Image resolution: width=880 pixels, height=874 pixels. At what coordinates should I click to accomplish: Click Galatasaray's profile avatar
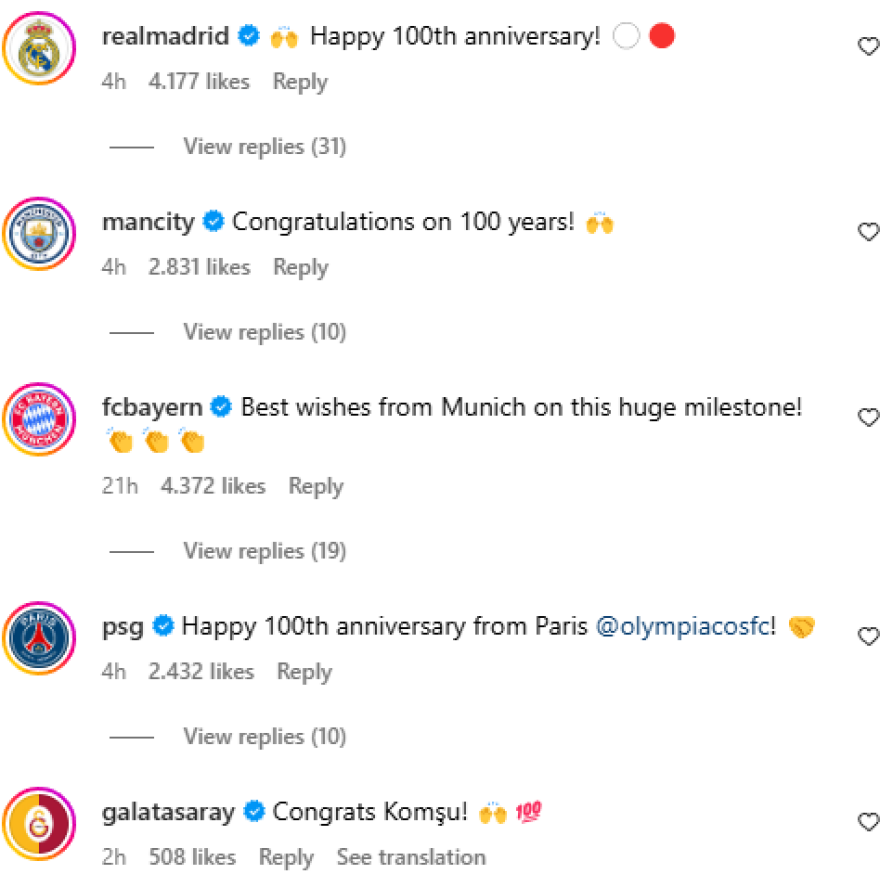39,823
